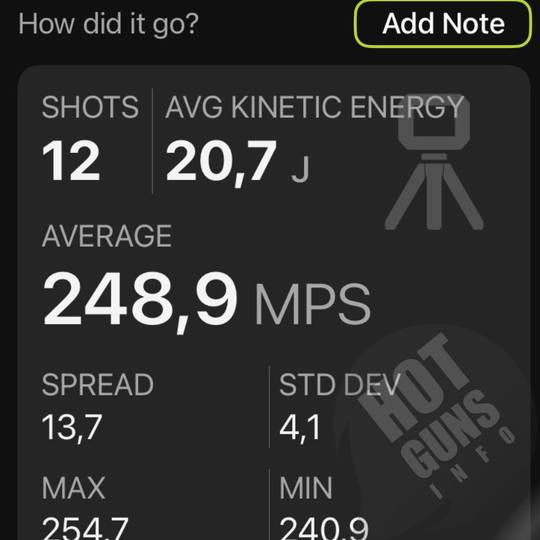
Task: Select the AVG KINETIC ENERGY label
Action: (x=314, y=107)
